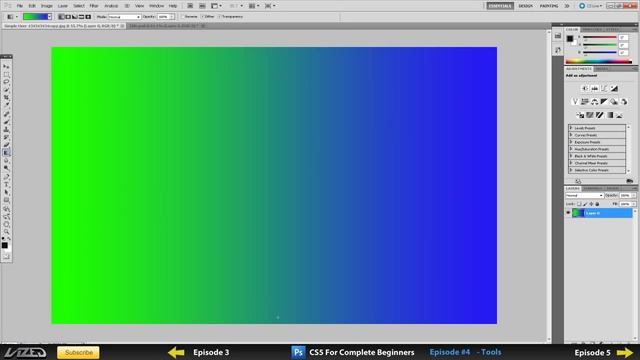
Task: Click the Selective Color adjustment icon
Action: point(619,116)
